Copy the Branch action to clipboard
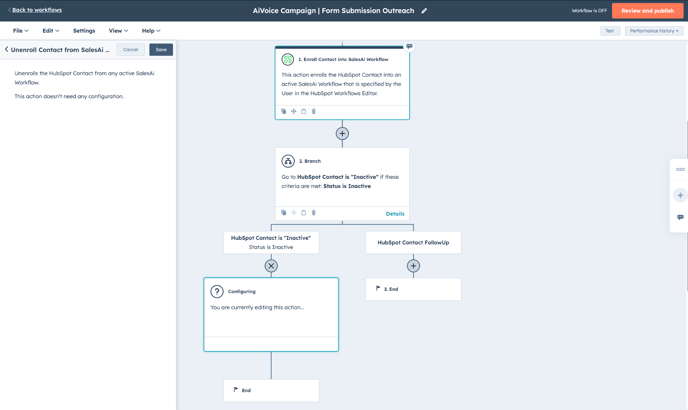 point(304,213)
